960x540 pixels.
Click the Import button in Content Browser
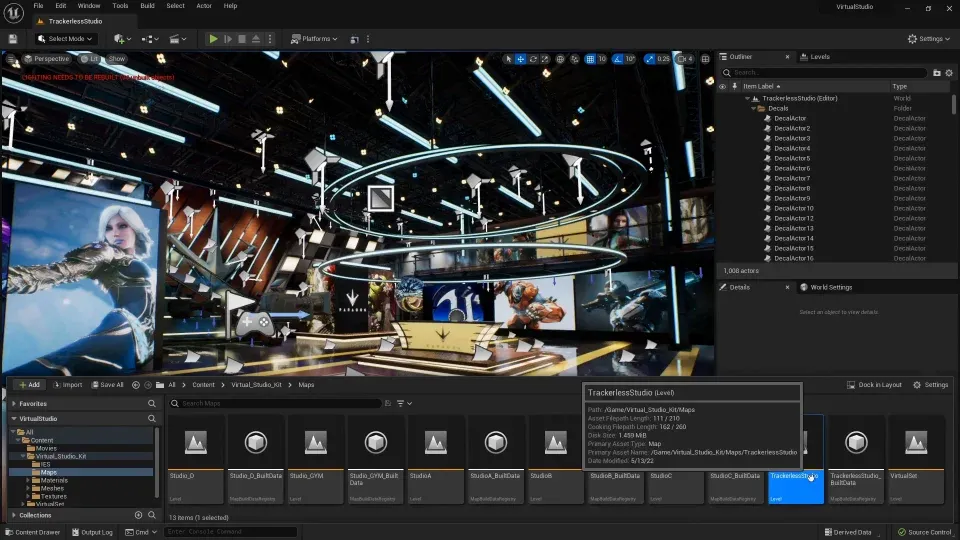click(68, 385)
